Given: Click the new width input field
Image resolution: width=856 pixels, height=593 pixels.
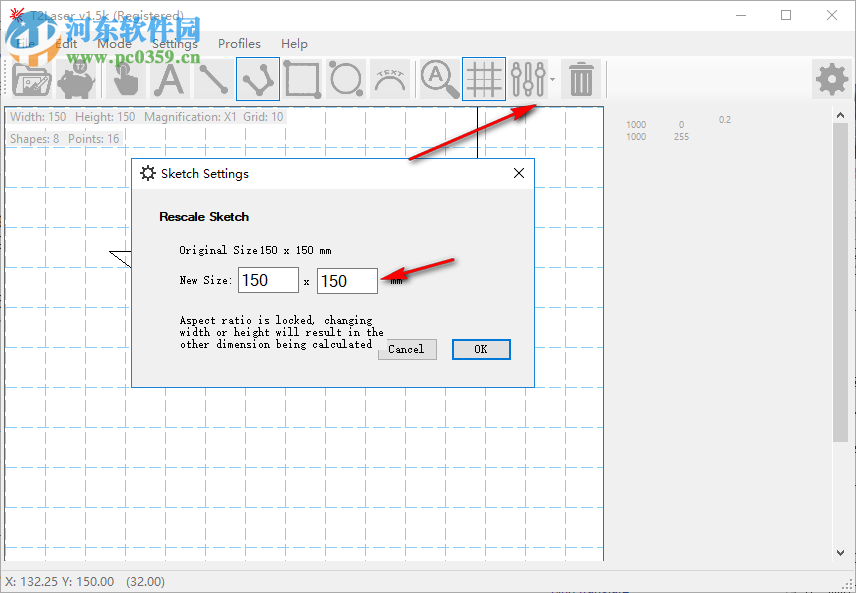Looking at the screenshot, I should (269, 281).
